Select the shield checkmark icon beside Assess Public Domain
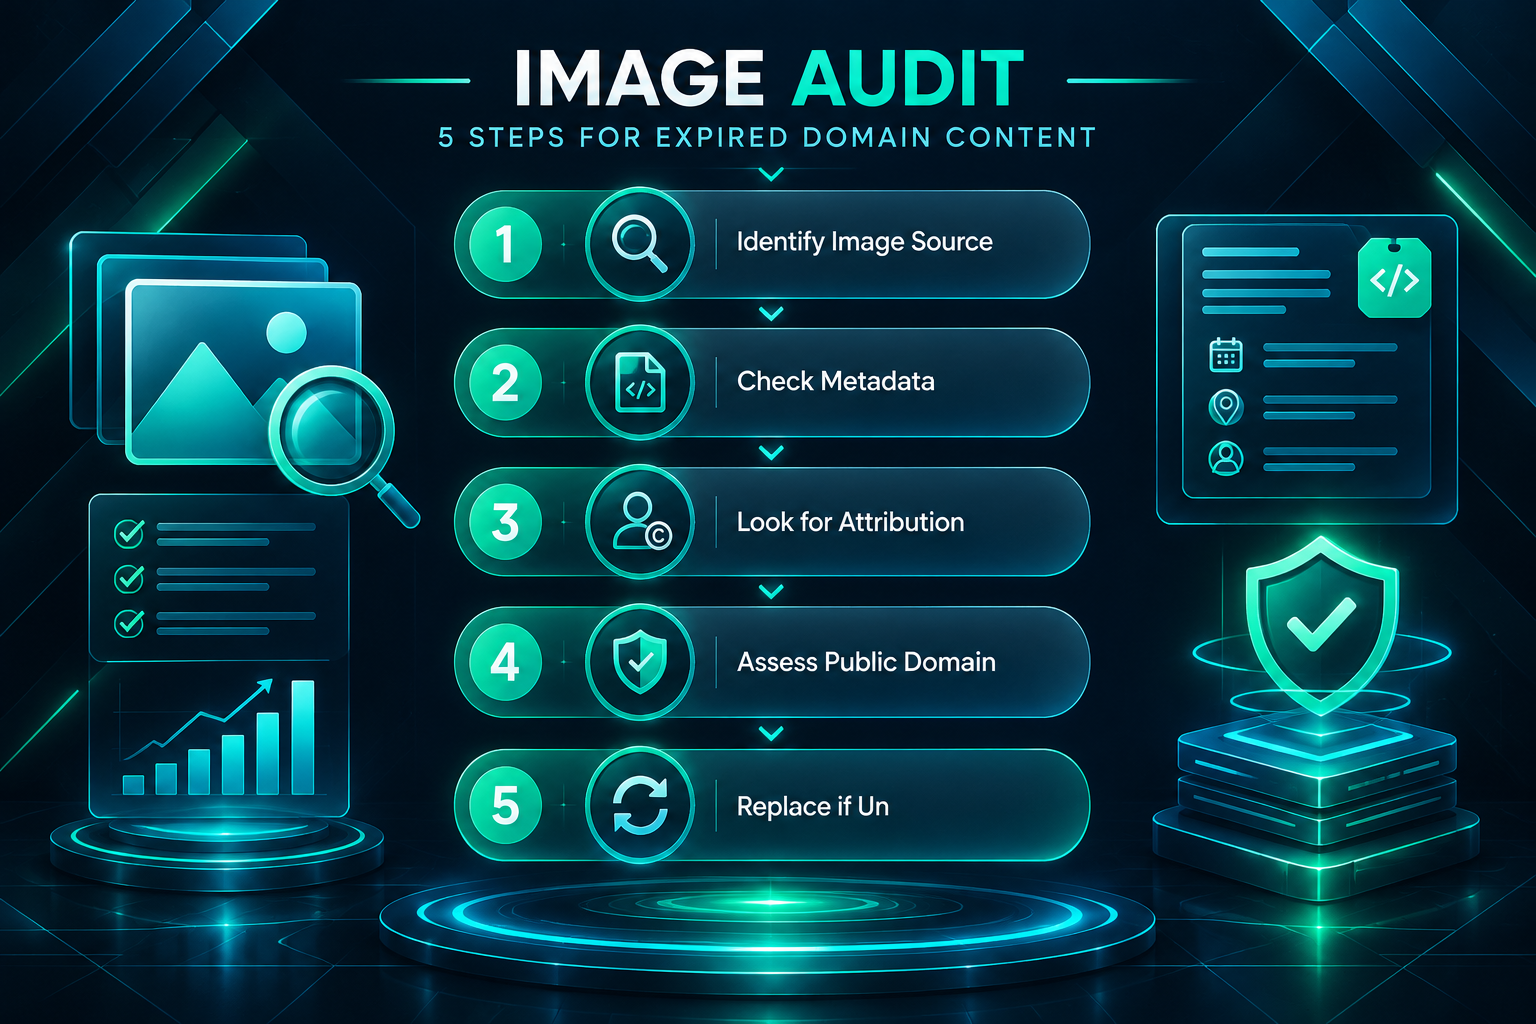This screenshot has height=1024, width=1536. point(639,662)
